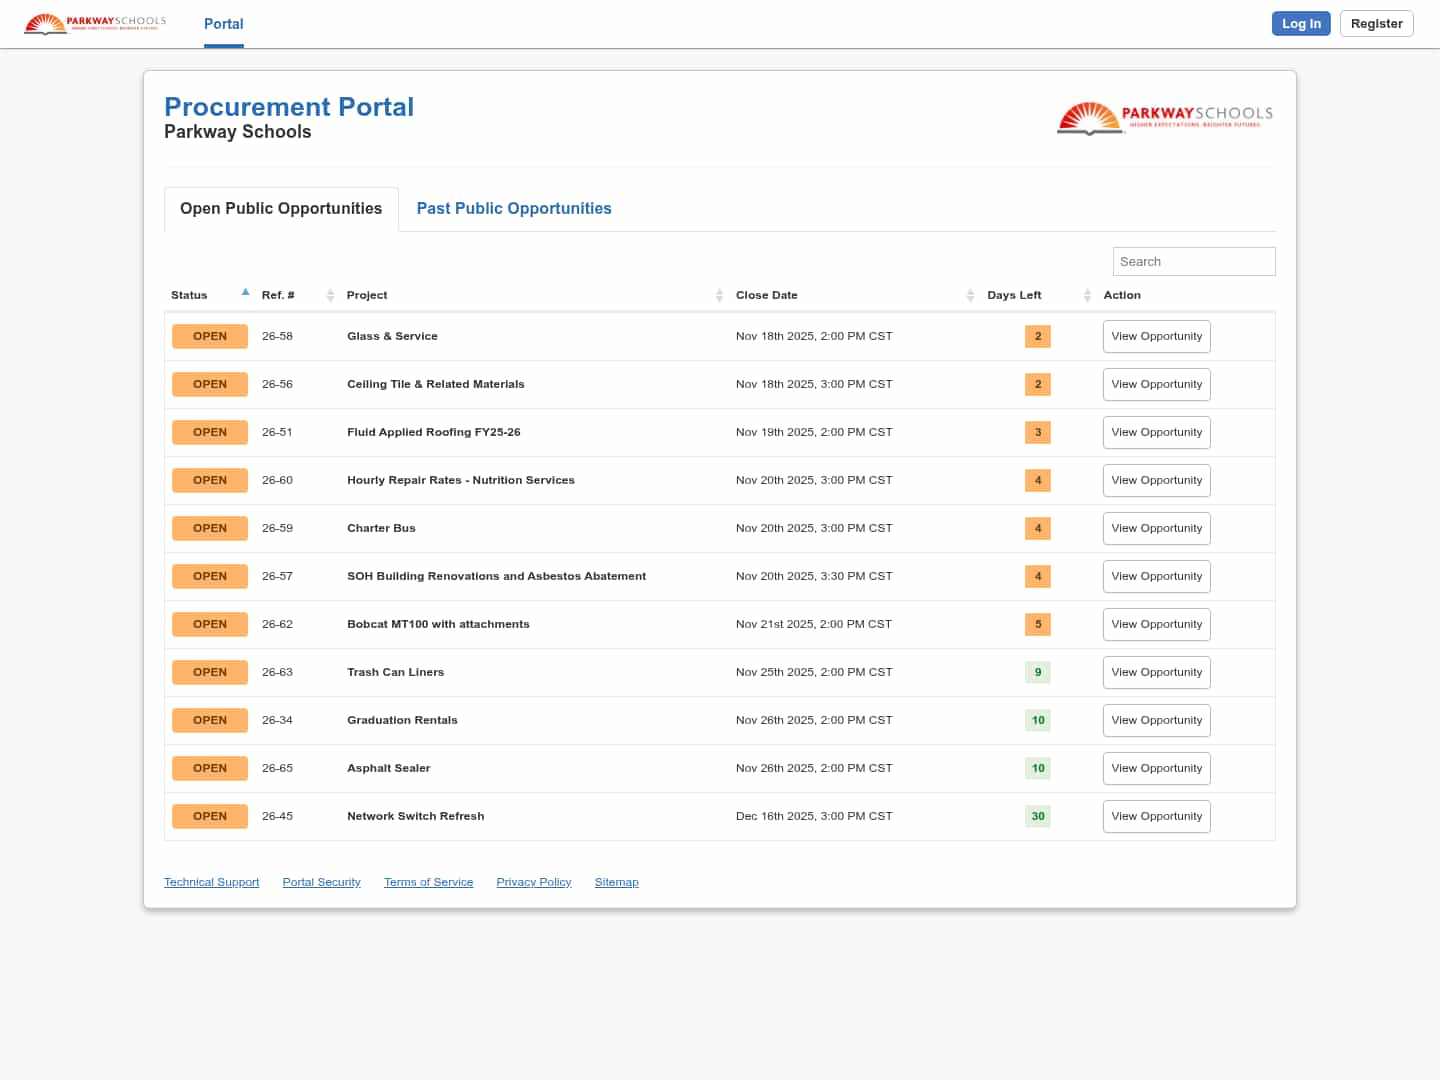The height and width of the screenshot is (1080, 1440).
Task: Sort by Ref. # column arrows
Action: [330, 295]
